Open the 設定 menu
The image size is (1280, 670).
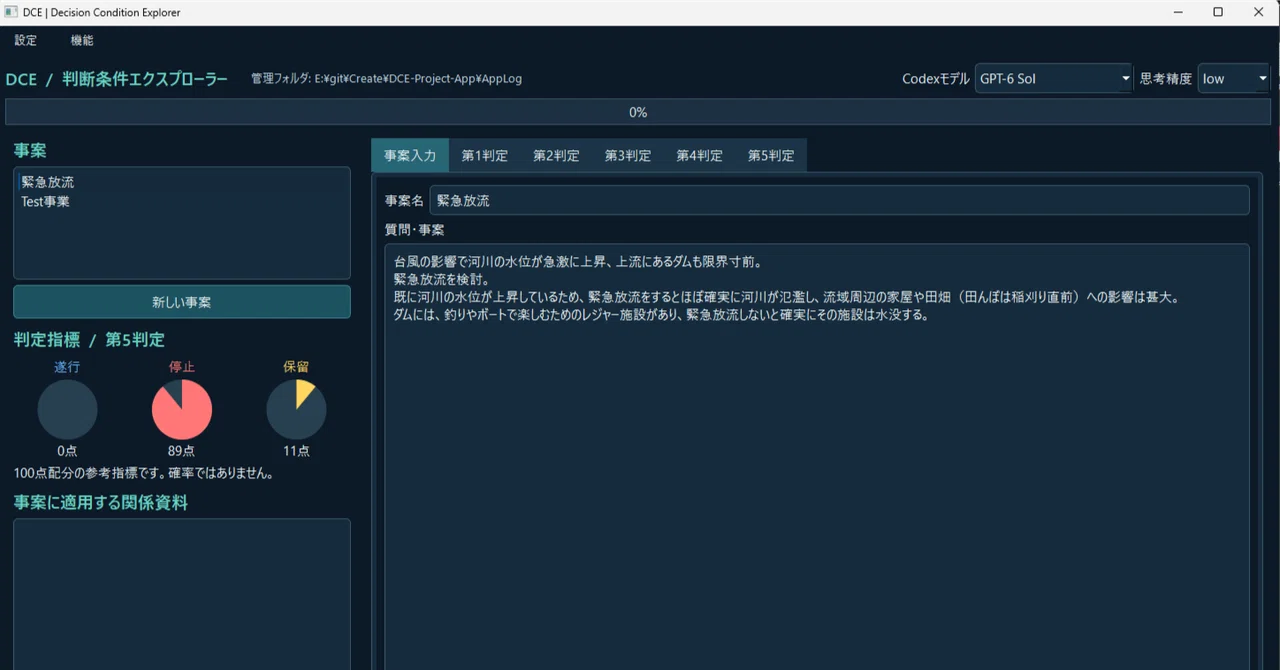coord(25,41)
